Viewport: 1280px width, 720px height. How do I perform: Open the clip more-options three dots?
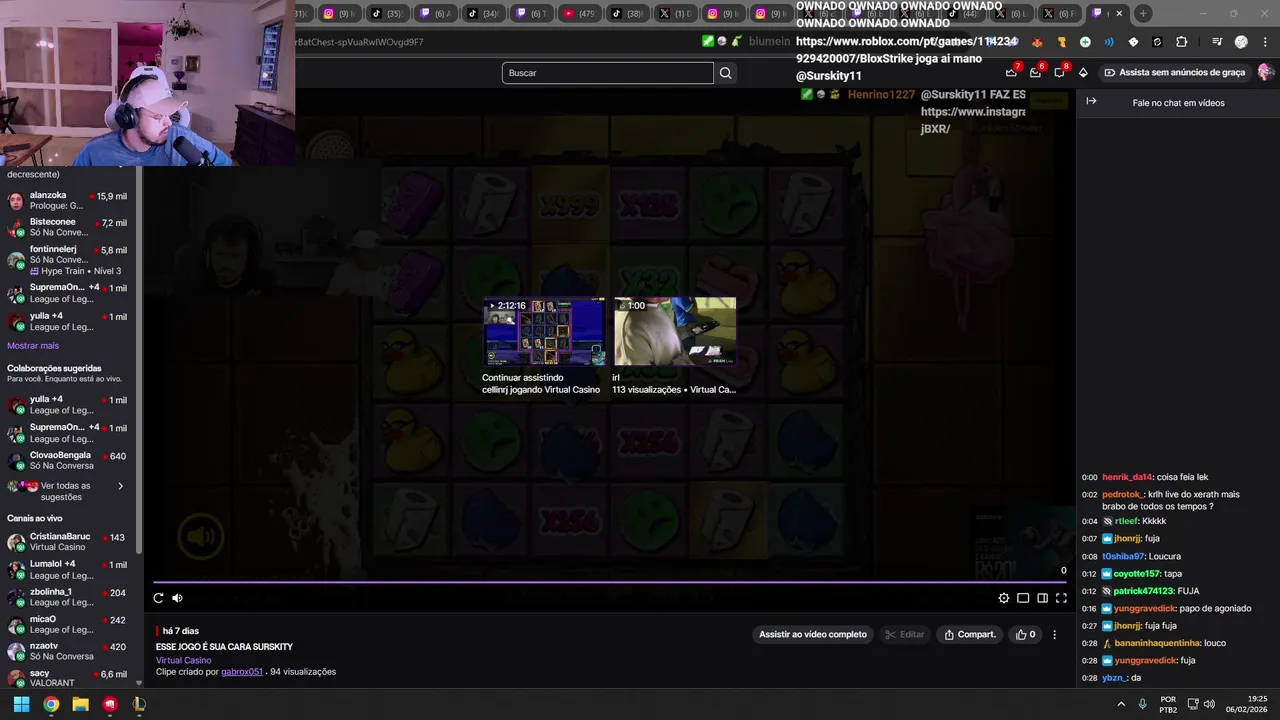1054,634
